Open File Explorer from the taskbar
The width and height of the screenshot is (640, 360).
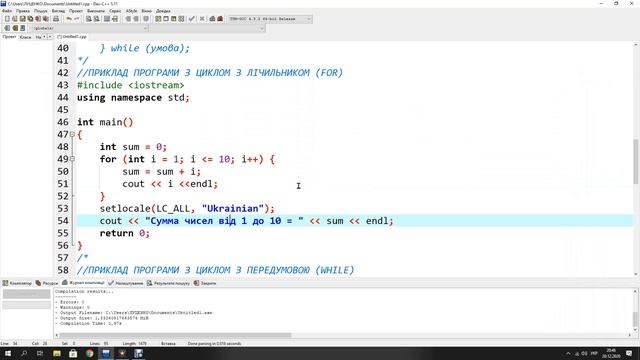tap(57, 353)
